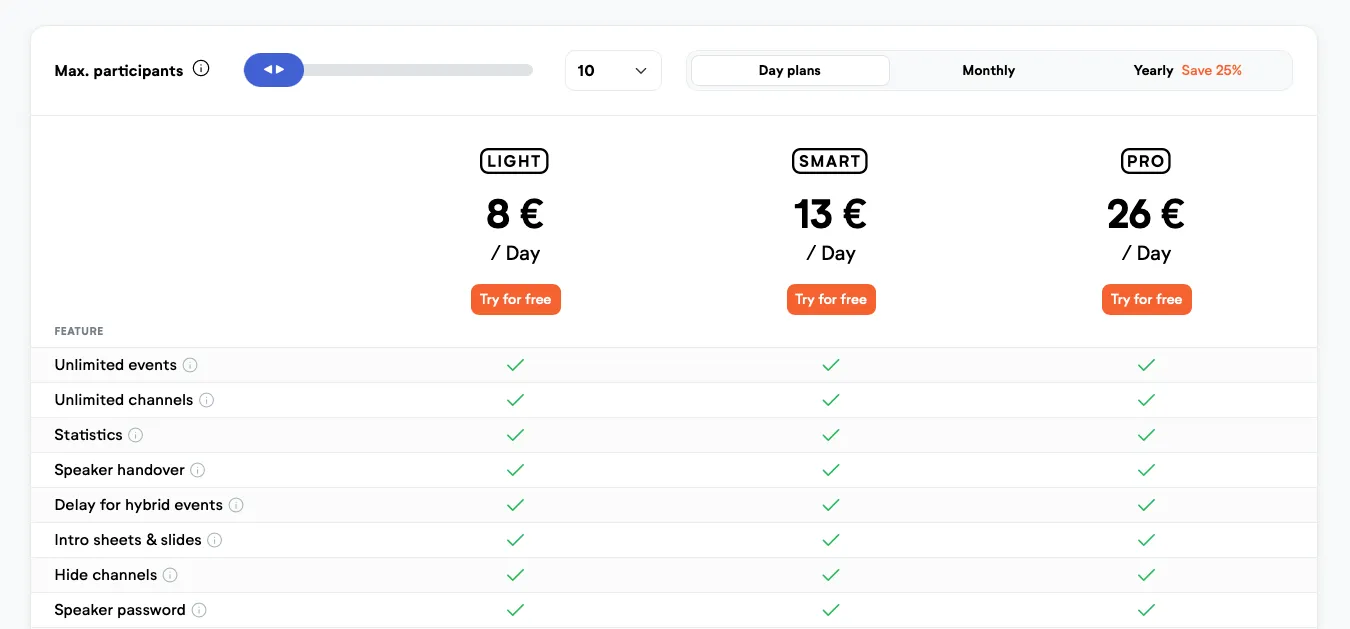Click the 13 € price text
The height and width of the screenshot is (629, 1350).
click(x=831, y=214)
